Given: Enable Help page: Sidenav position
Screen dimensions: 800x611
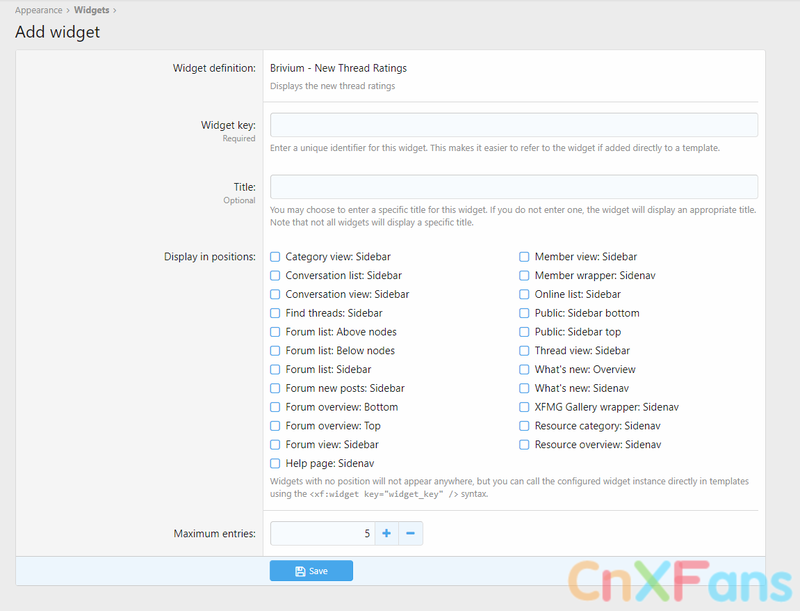Looking at the screenshot, I should [x=275, y=464].
